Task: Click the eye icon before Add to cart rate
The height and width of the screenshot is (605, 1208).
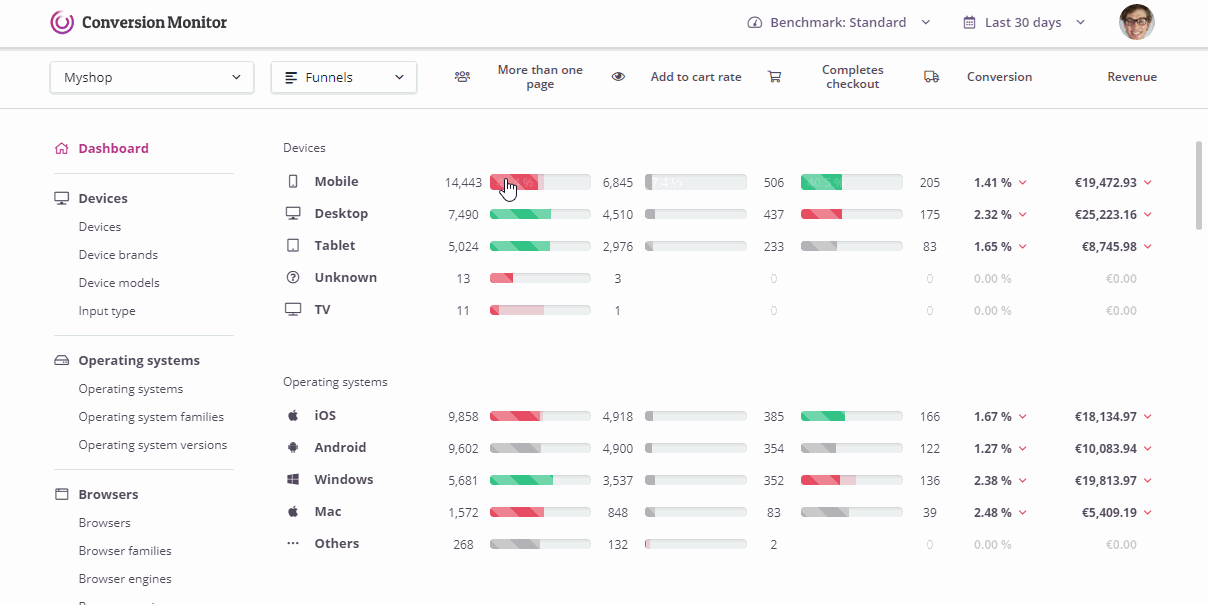Action: coord(618,75)
